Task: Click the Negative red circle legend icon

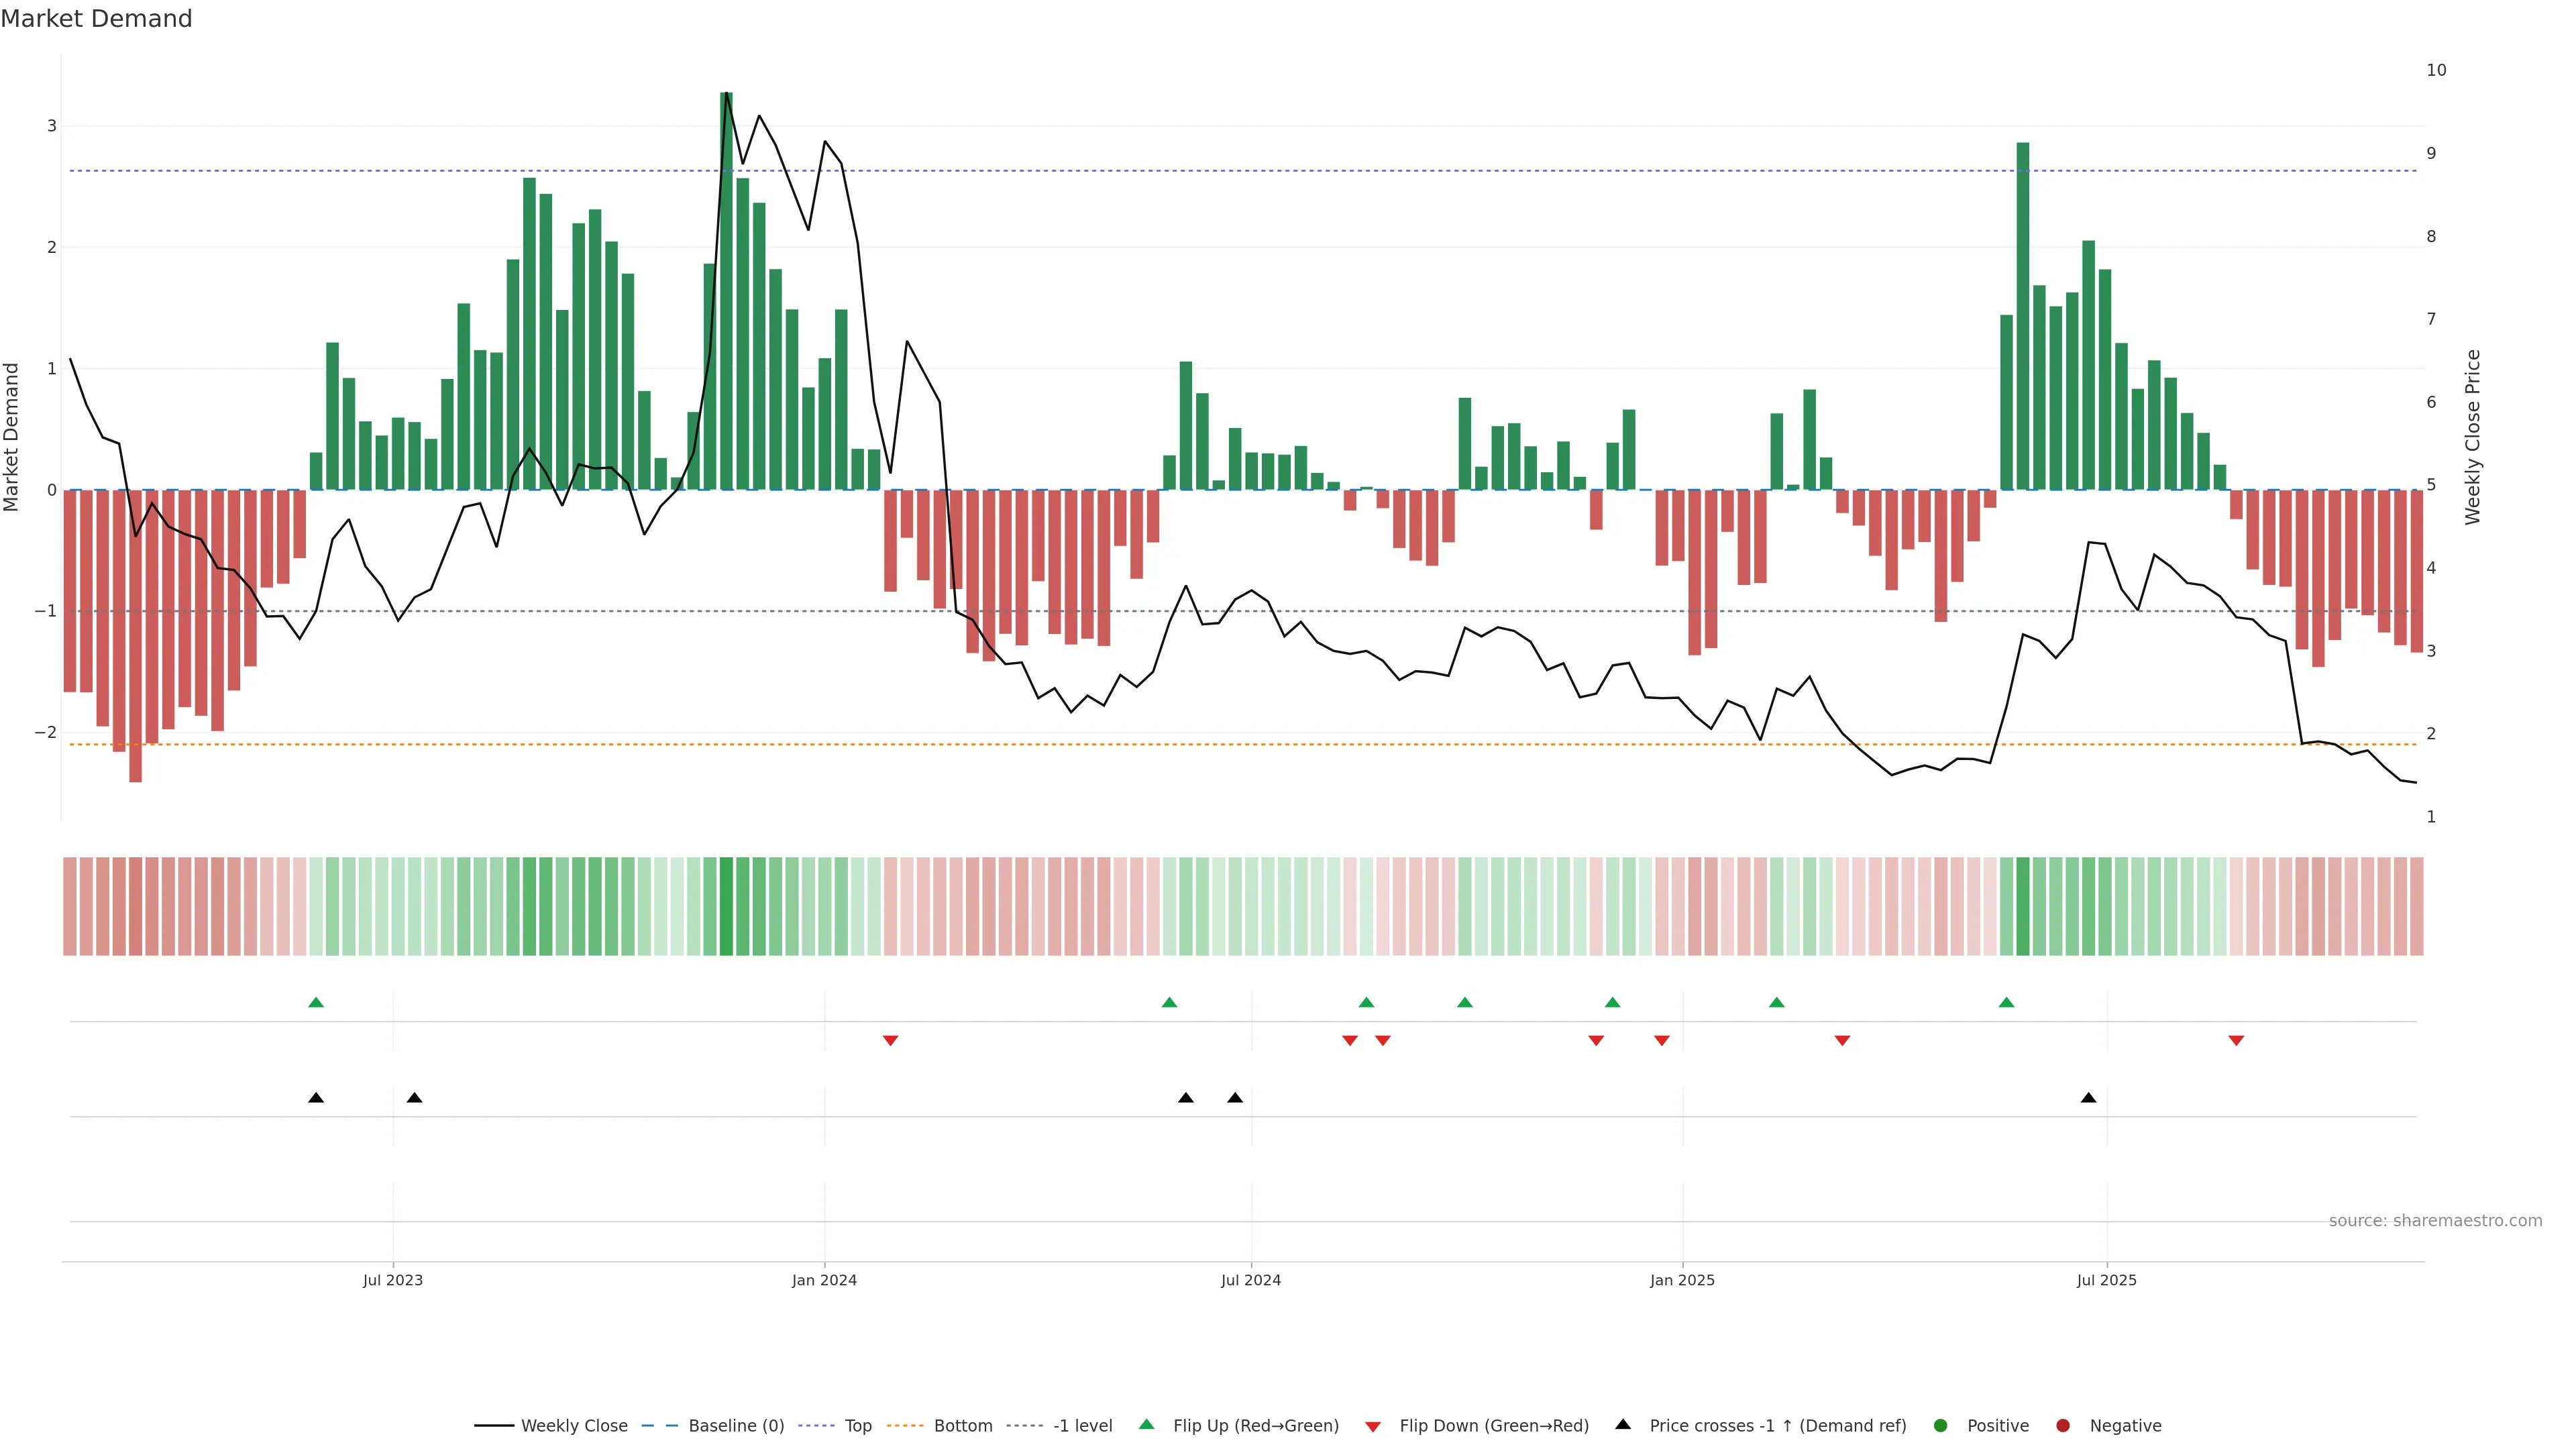Action: pos(2063,1425)
